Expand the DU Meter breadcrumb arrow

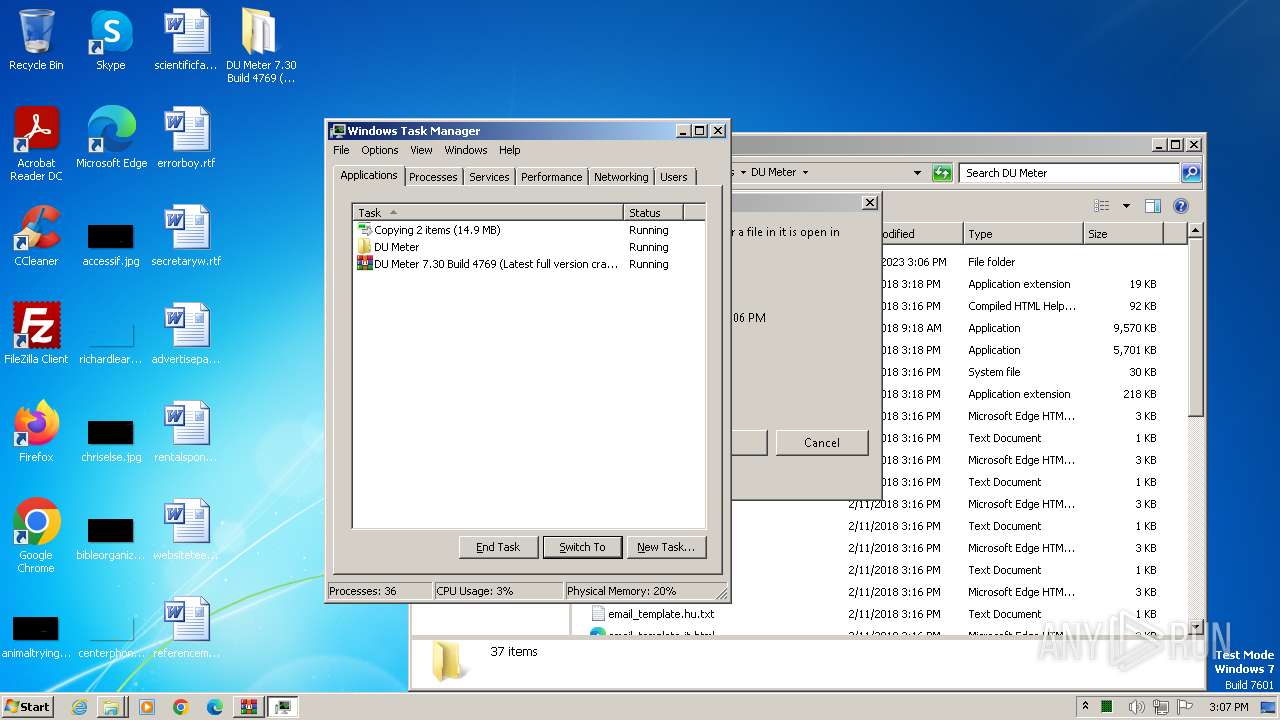click(x=806, y=173)
